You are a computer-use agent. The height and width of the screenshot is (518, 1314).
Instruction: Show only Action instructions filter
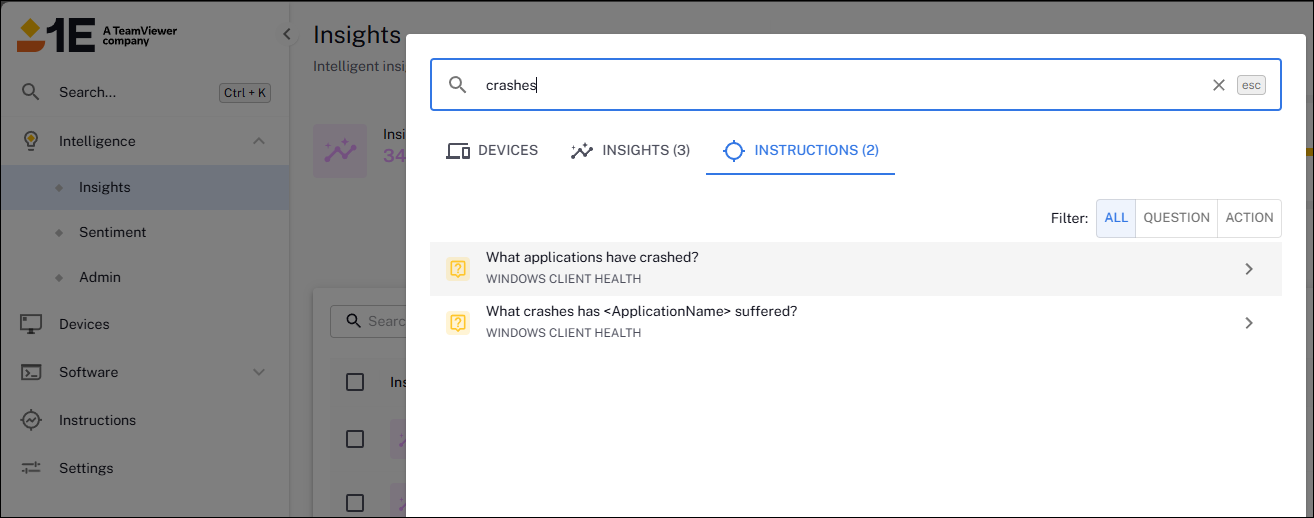click(1249, 218)
